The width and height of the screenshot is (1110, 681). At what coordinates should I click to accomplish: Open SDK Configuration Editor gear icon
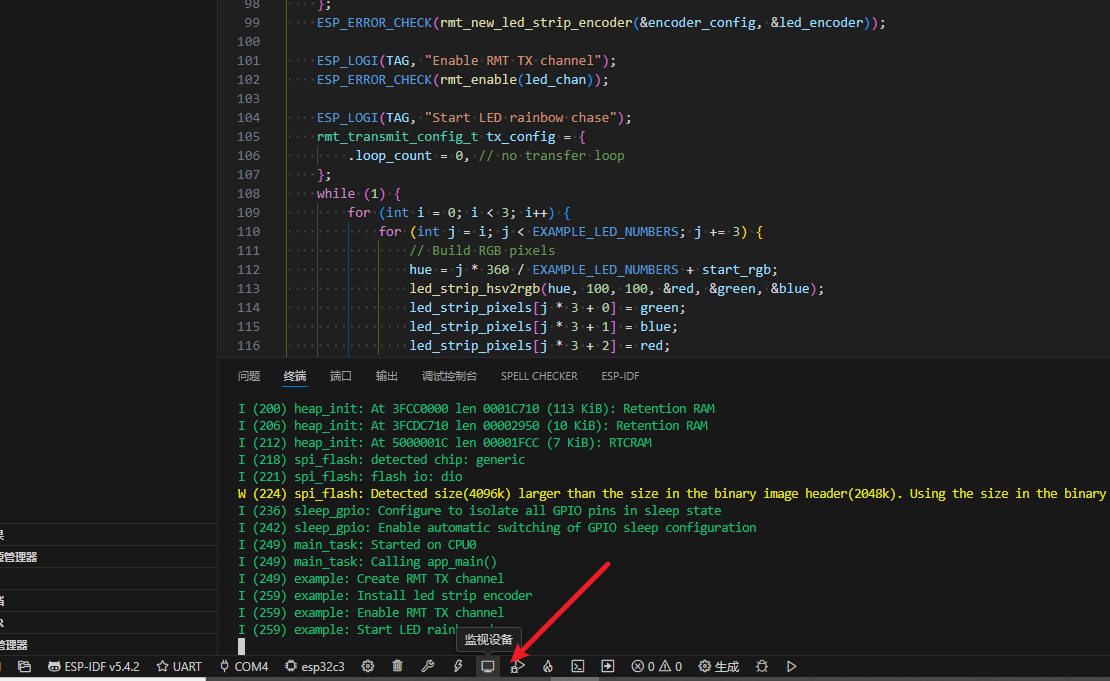pyautogui.click(x=368, y=666)
